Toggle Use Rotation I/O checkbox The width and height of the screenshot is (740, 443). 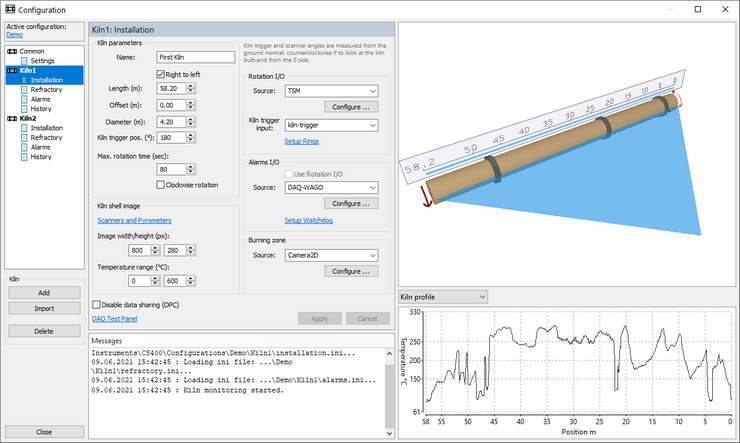(x=289, y=174)
